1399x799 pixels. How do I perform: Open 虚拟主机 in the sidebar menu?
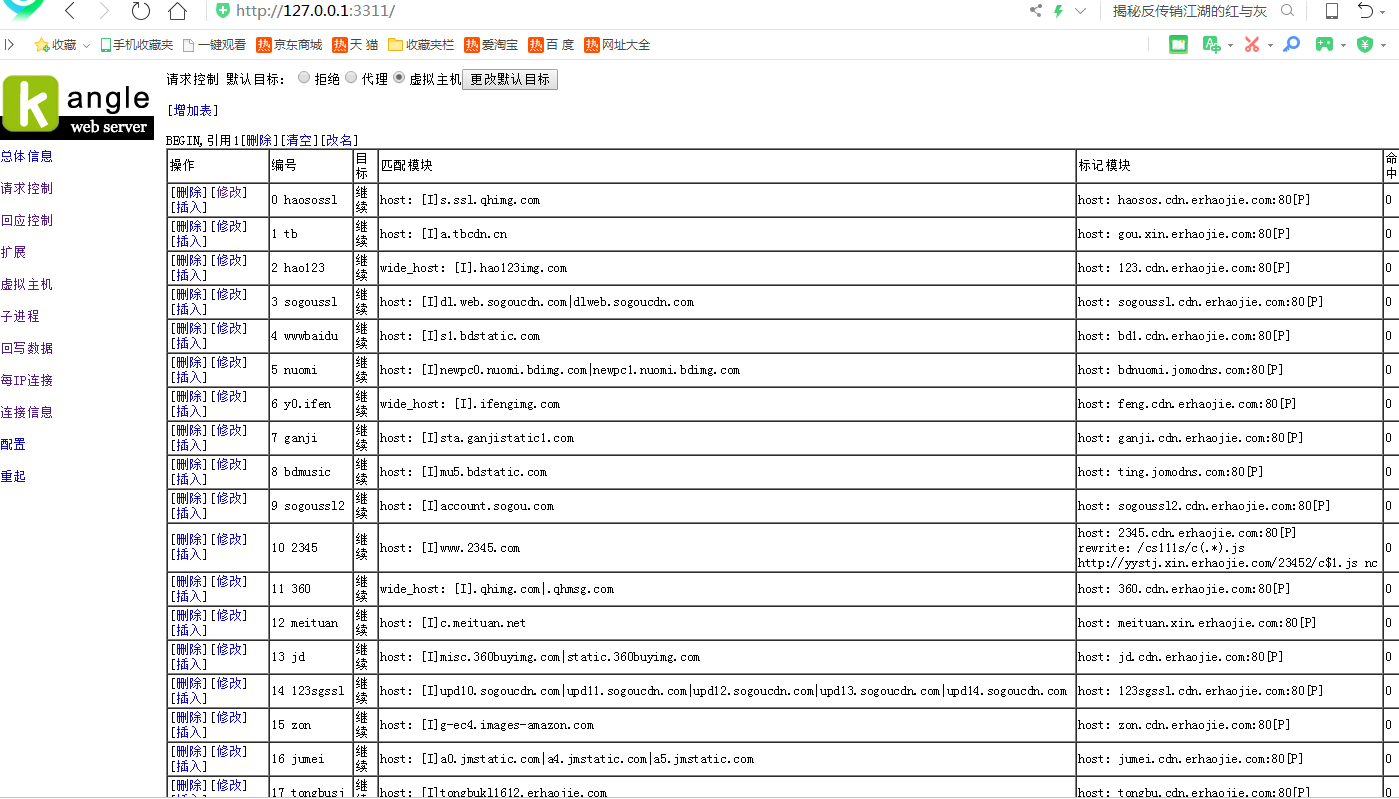[x=27, y=284]
